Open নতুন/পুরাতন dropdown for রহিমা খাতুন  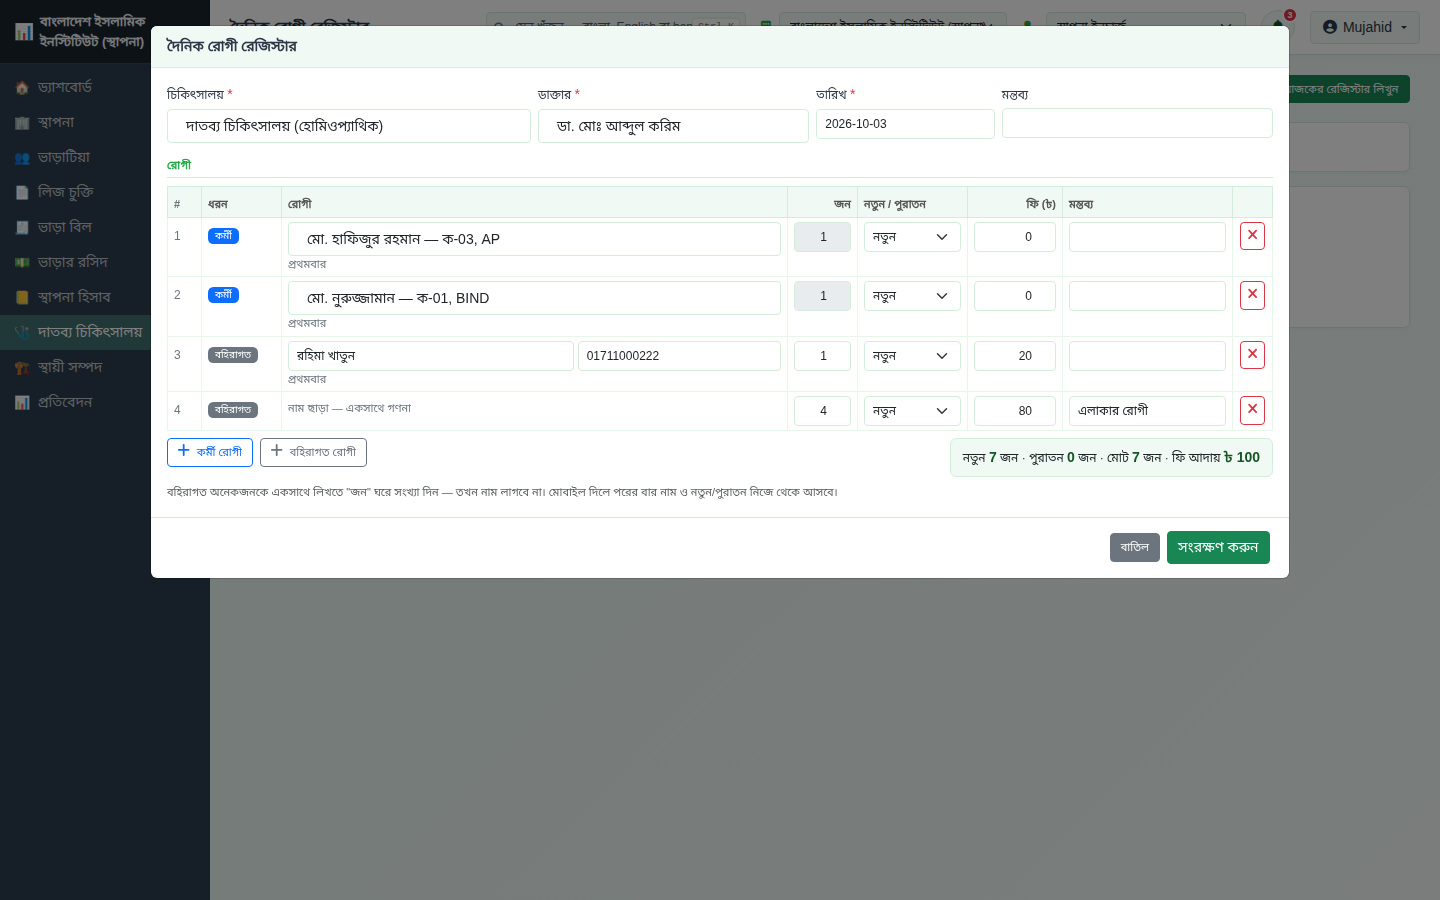point(912,356)
